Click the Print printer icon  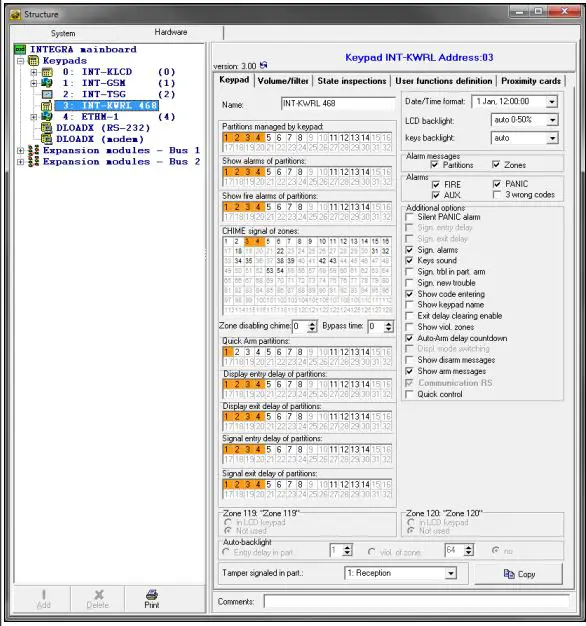pyautogui.click(x=152, y=594)
